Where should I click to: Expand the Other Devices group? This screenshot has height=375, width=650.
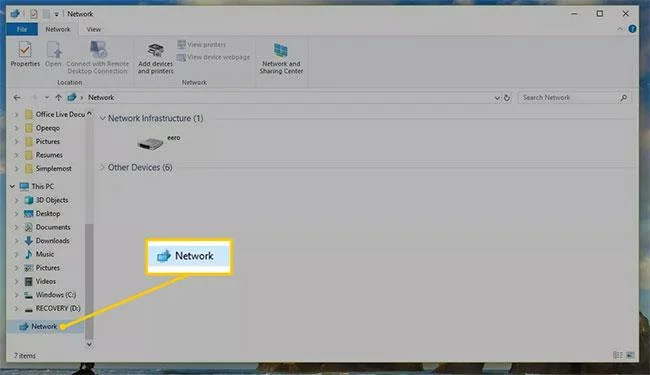point(102,167)
